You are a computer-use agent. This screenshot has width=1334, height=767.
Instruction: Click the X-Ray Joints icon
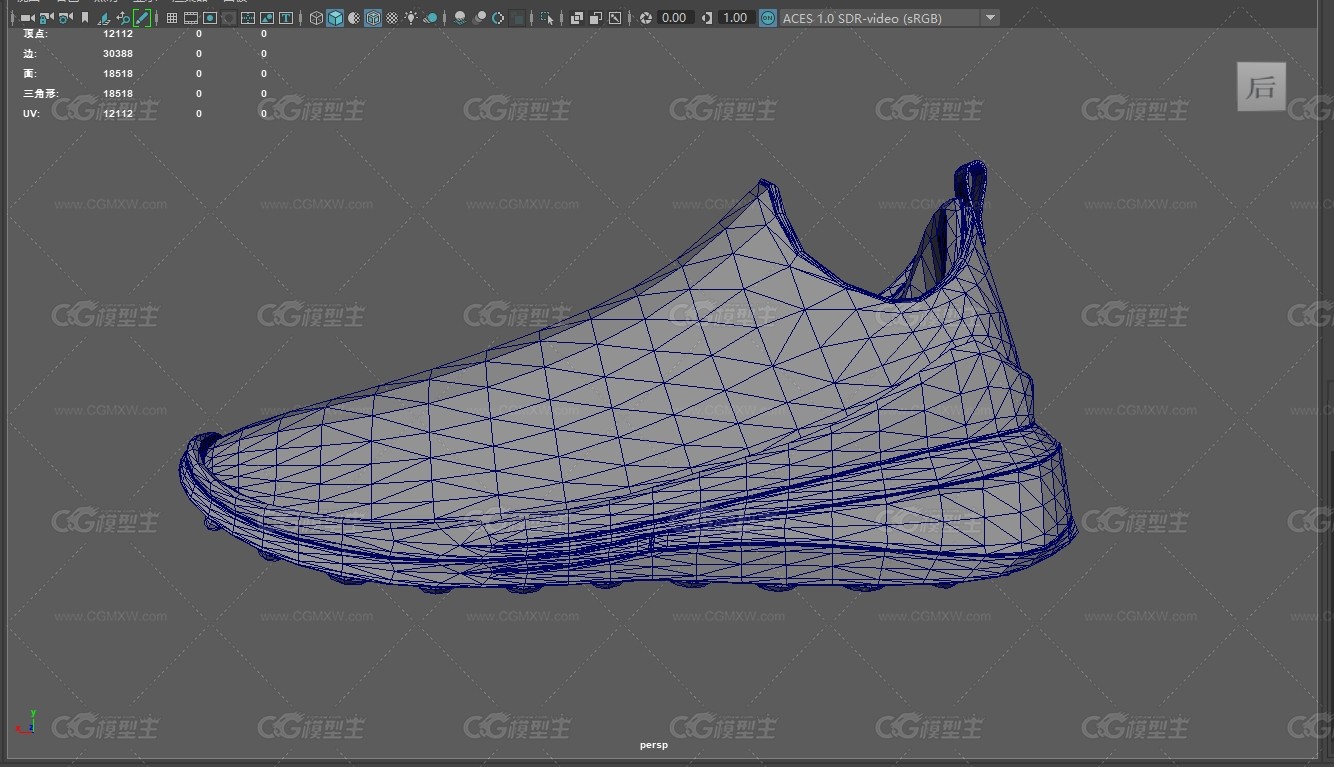coord(615,18)
